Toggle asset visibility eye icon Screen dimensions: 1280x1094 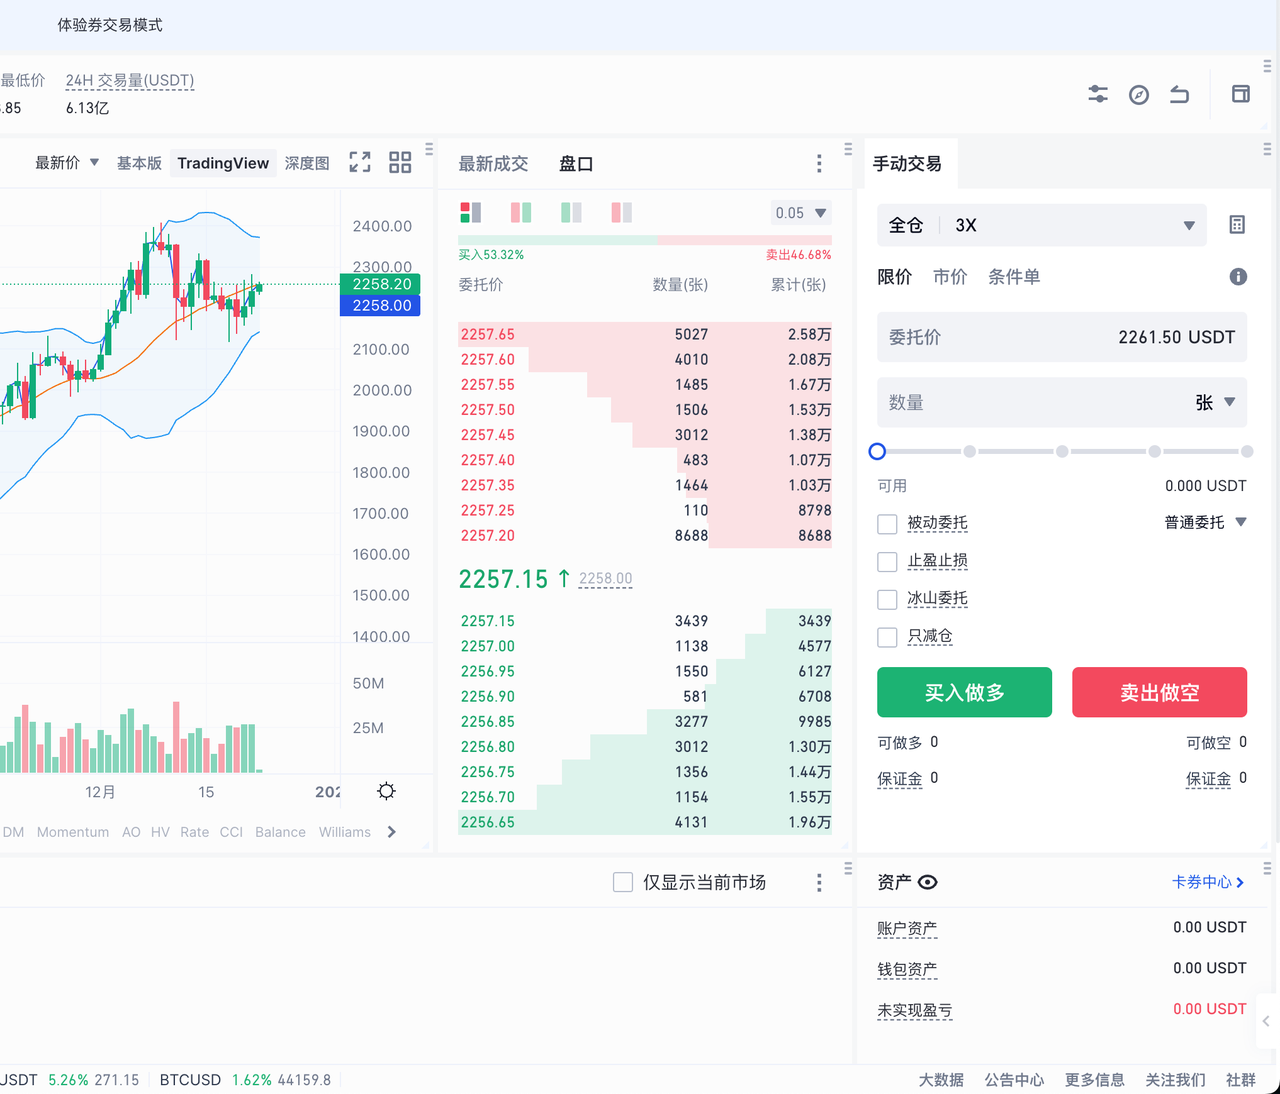(x=928, y=882)
